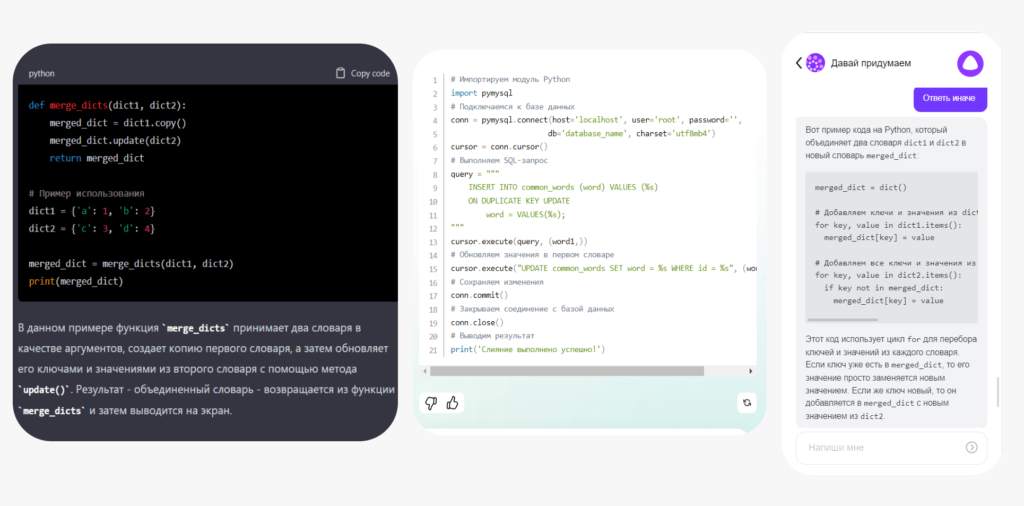Click the 'python' language label
The width and height of the screenshot is (1024, 506).
(42, 73)
